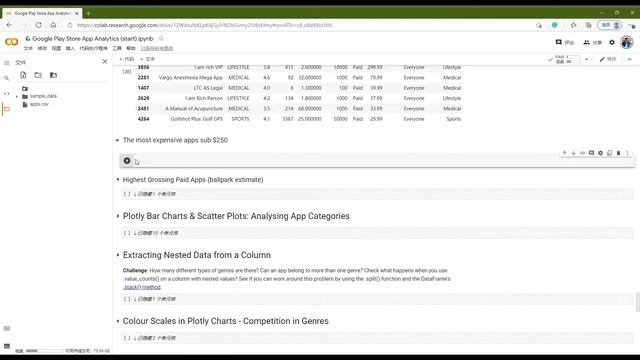This screenshot has width=640, height=360.
Task: Click into the empty code cell editor
Action: point(383,161)
